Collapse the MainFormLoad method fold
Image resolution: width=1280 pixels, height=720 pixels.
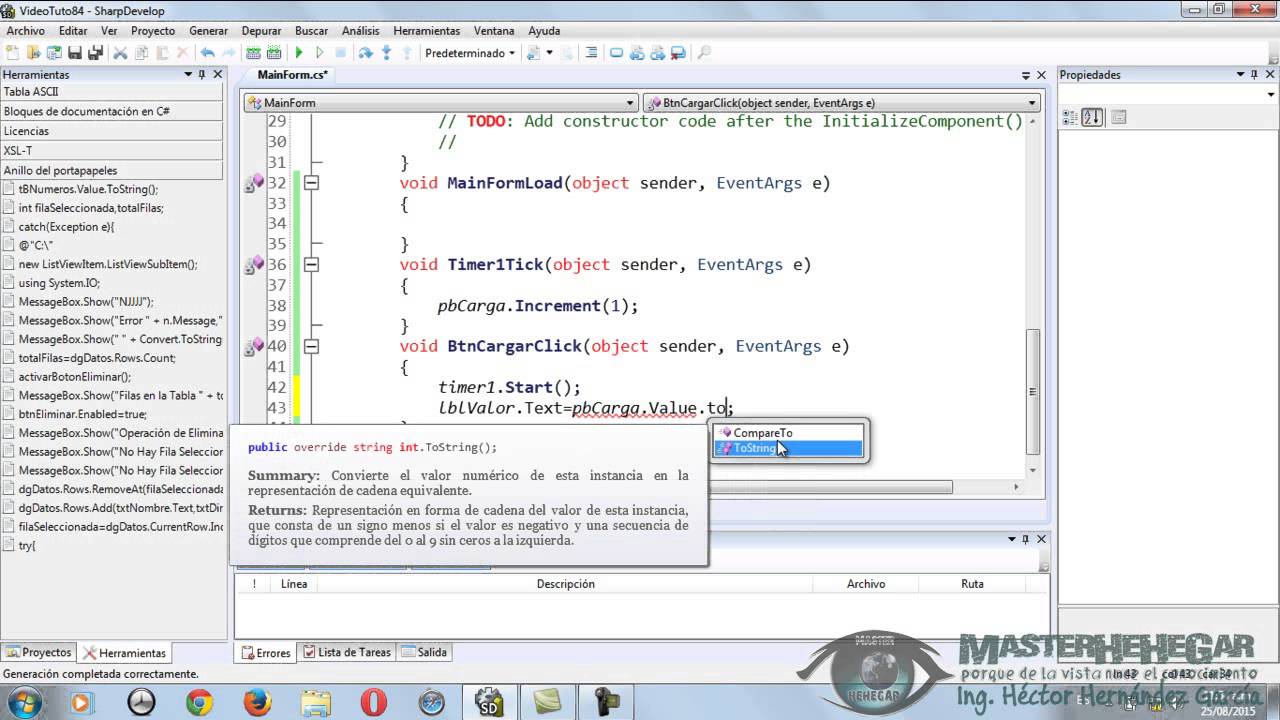[x=311, y=183]
